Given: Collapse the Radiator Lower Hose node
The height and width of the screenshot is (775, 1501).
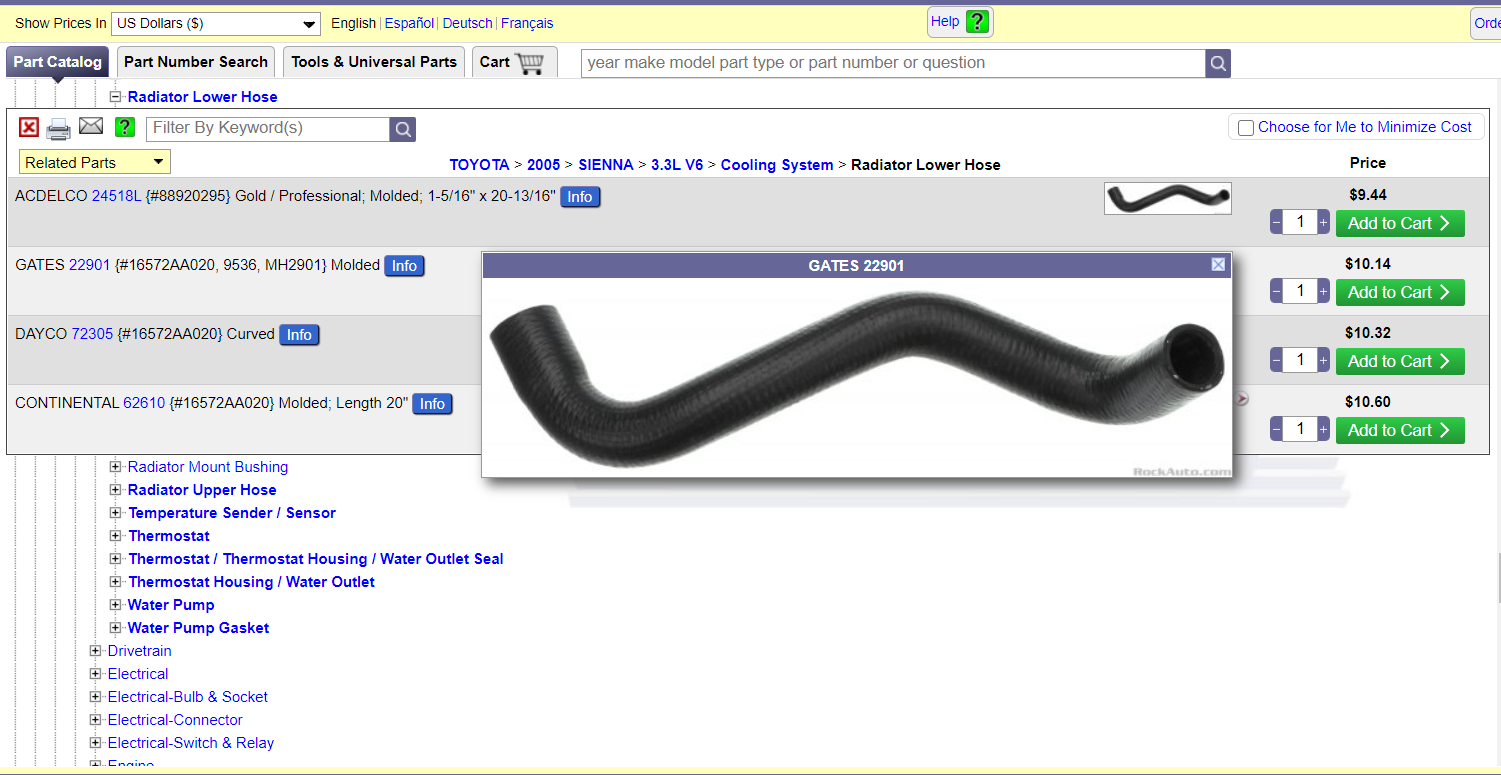Looking at the screenshot, I should coord(115,97).
